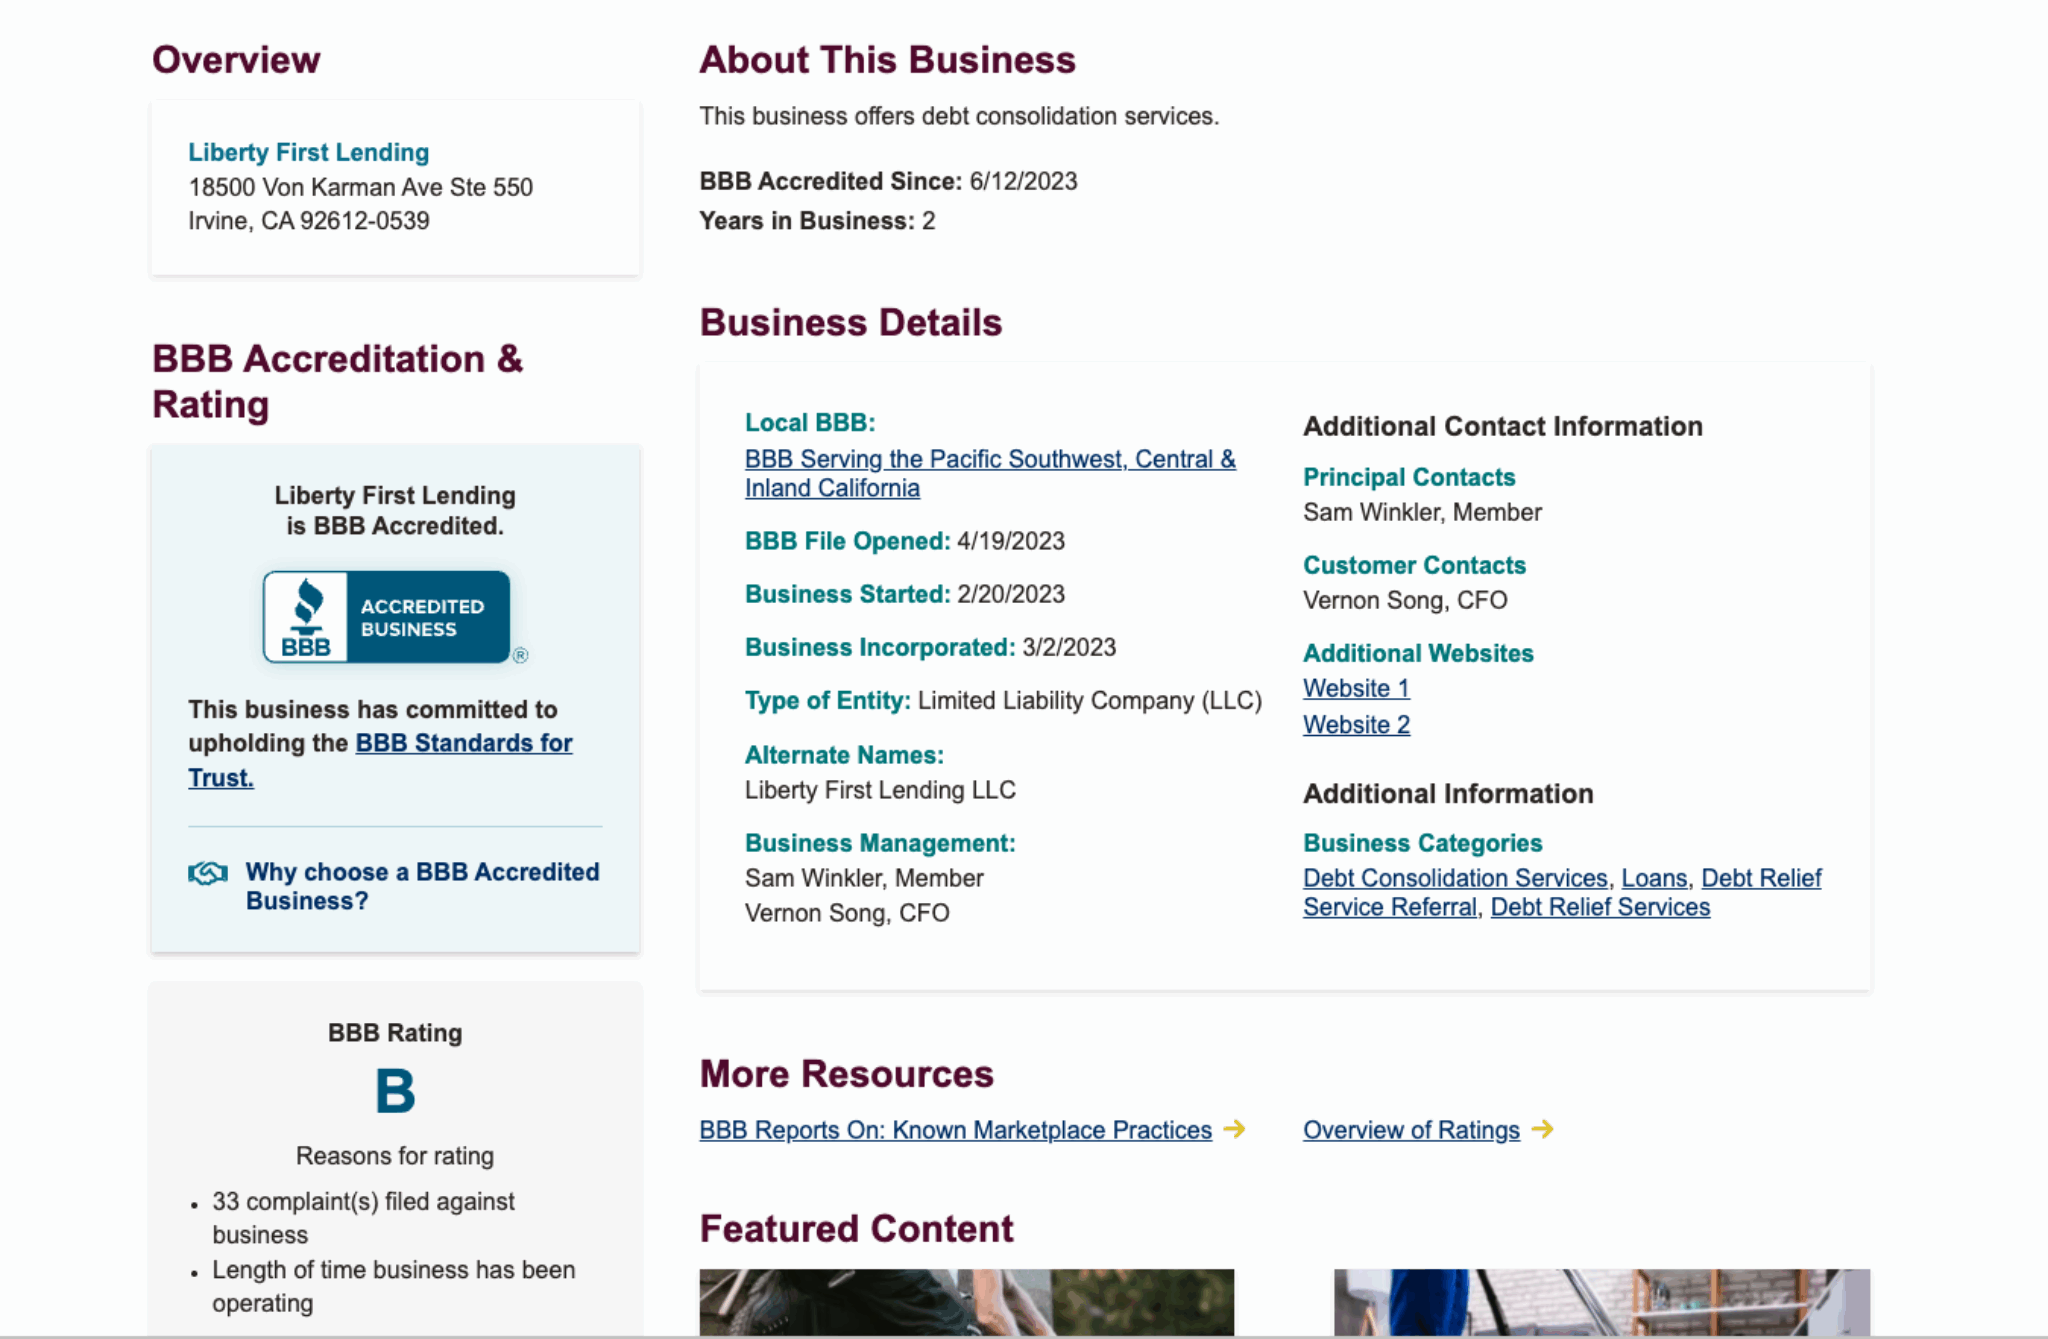
Task: Click the left Featured Content thumbnail
Action: (966, 1302)
